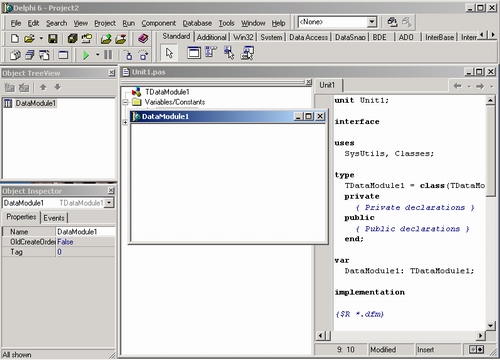Open the Help menu
This screenshot has width=500, height=360.
[278, 23]
